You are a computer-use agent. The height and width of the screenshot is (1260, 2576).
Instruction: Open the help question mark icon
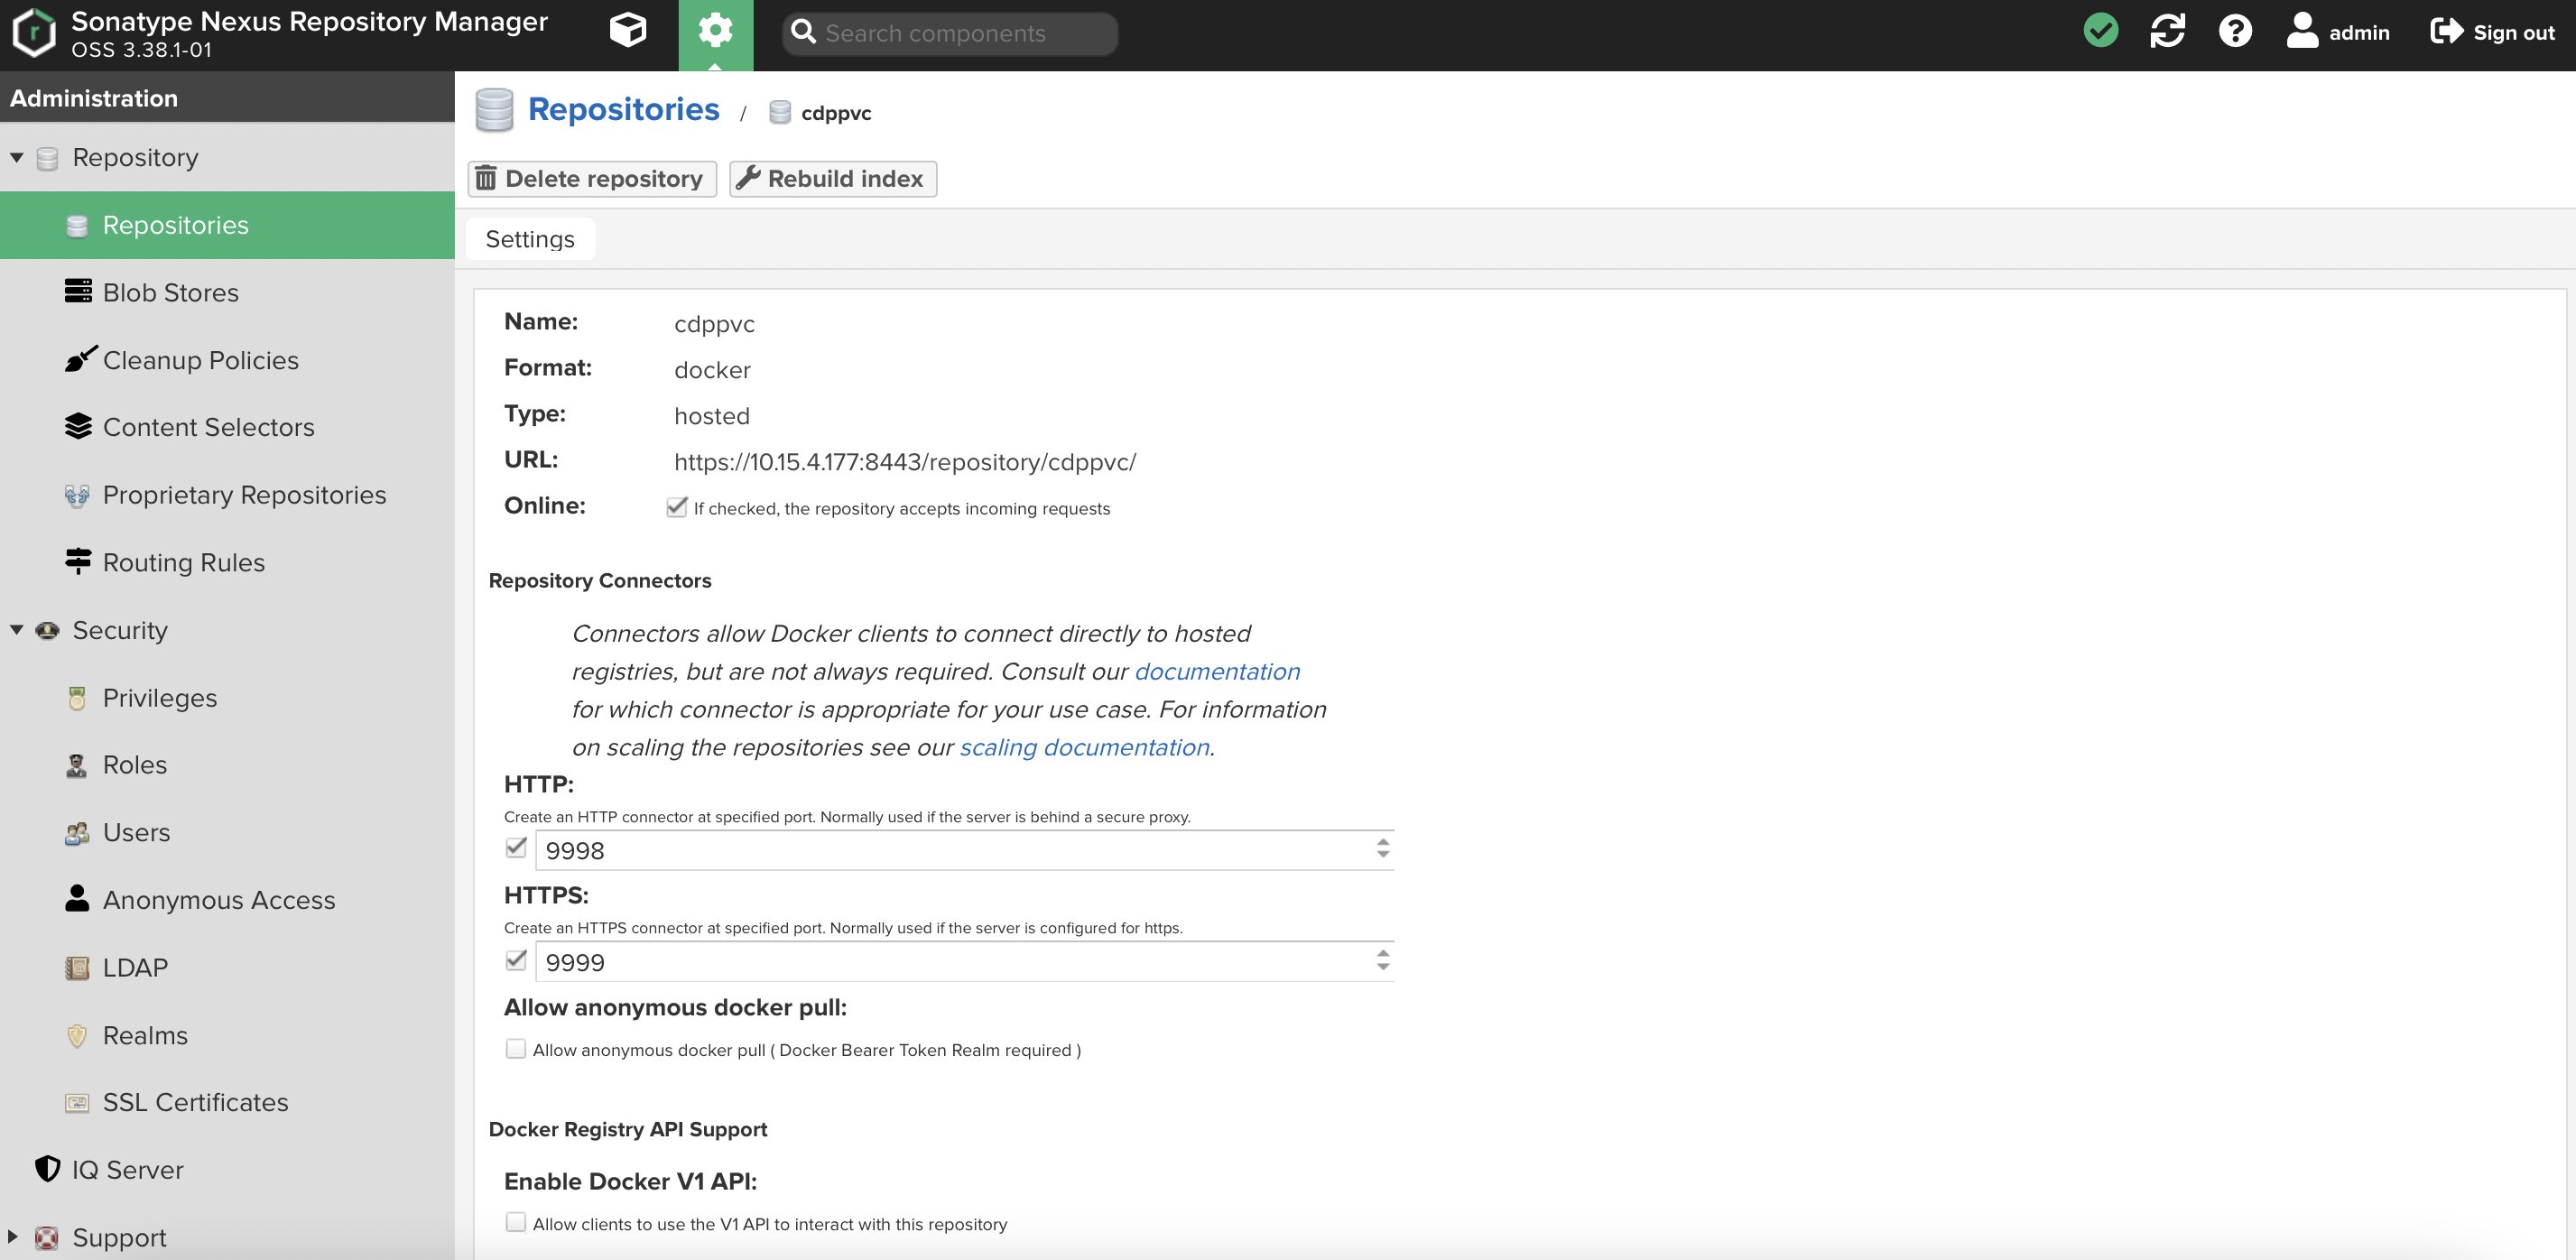point(2234,31)
